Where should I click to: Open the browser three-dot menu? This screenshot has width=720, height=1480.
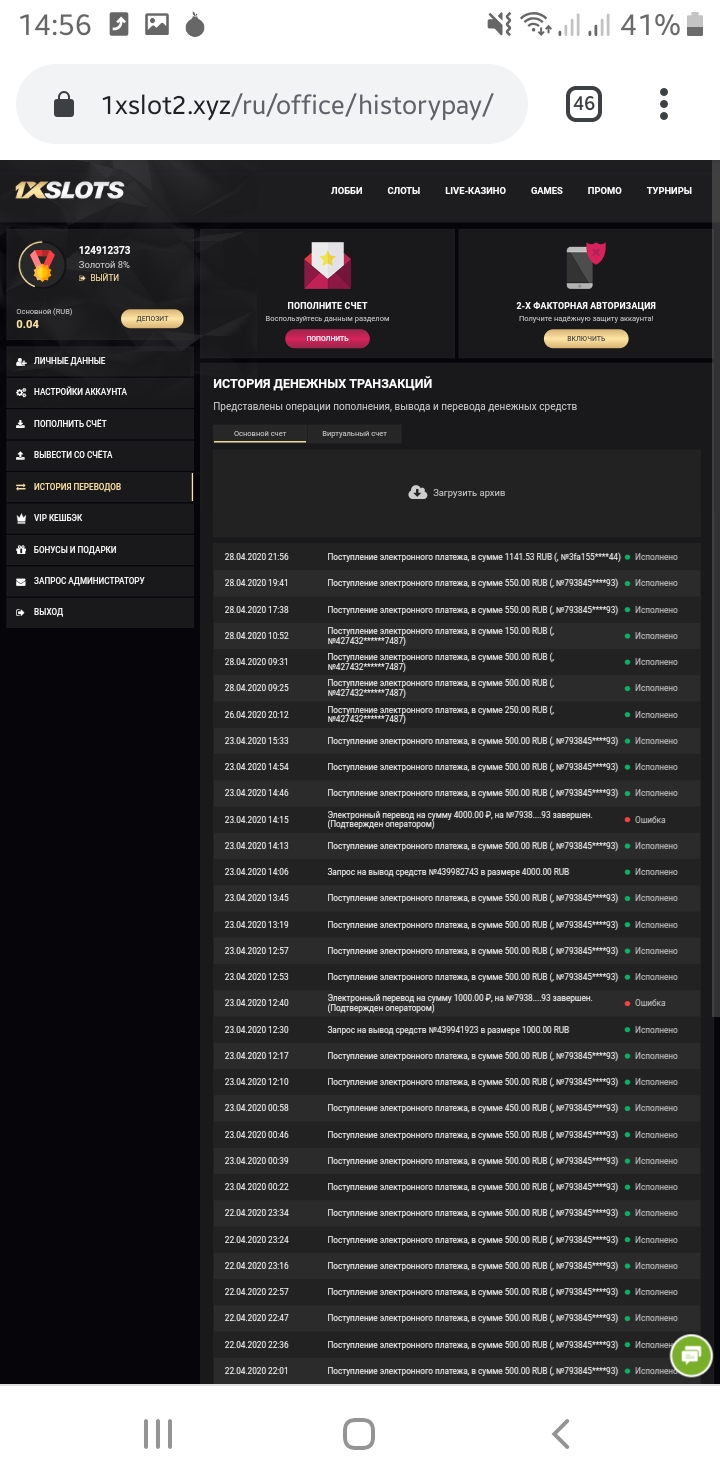pyautogui.click(x=663, y=103)
